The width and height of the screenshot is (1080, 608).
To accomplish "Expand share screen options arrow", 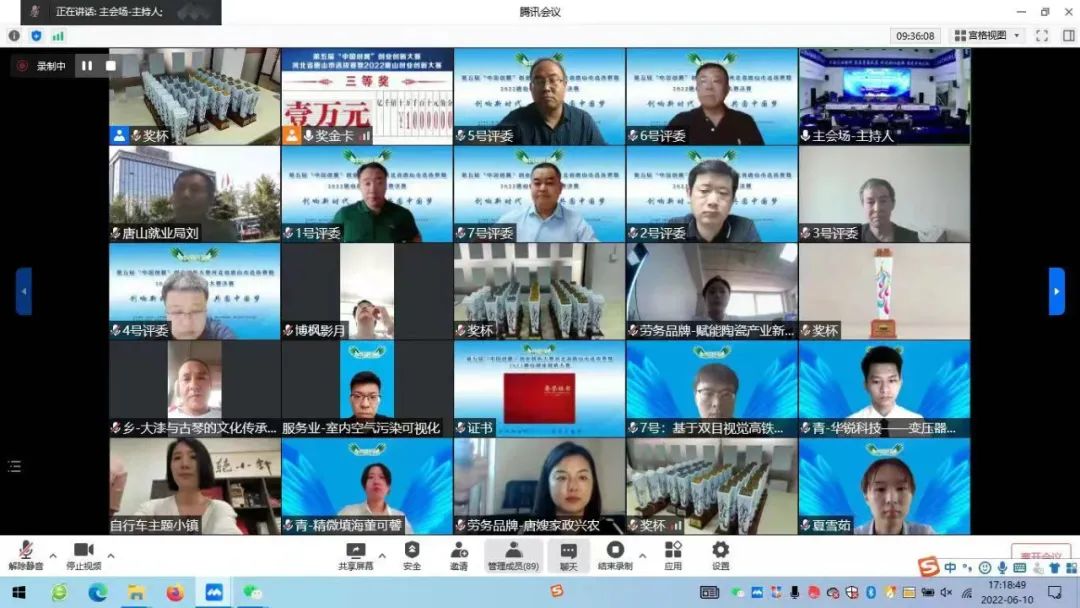I will [382, 556].
